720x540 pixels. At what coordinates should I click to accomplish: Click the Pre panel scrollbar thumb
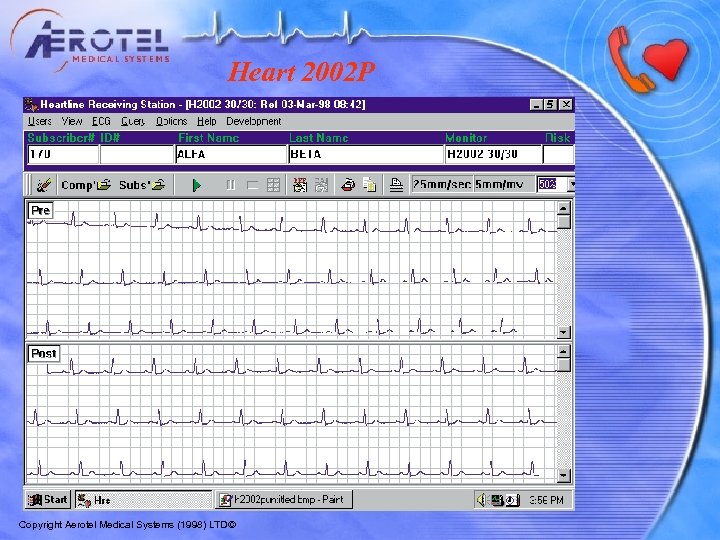564,222
